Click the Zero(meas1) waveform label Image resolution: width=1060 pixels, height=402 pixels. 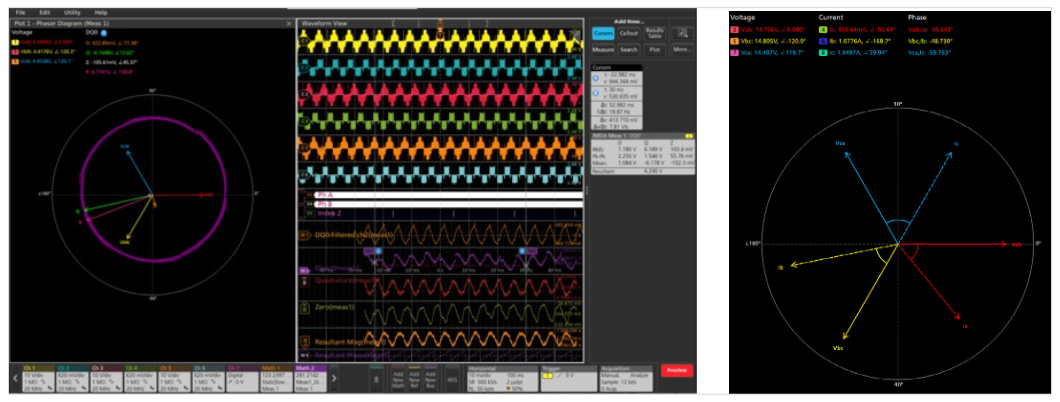(x=334, y=307)
